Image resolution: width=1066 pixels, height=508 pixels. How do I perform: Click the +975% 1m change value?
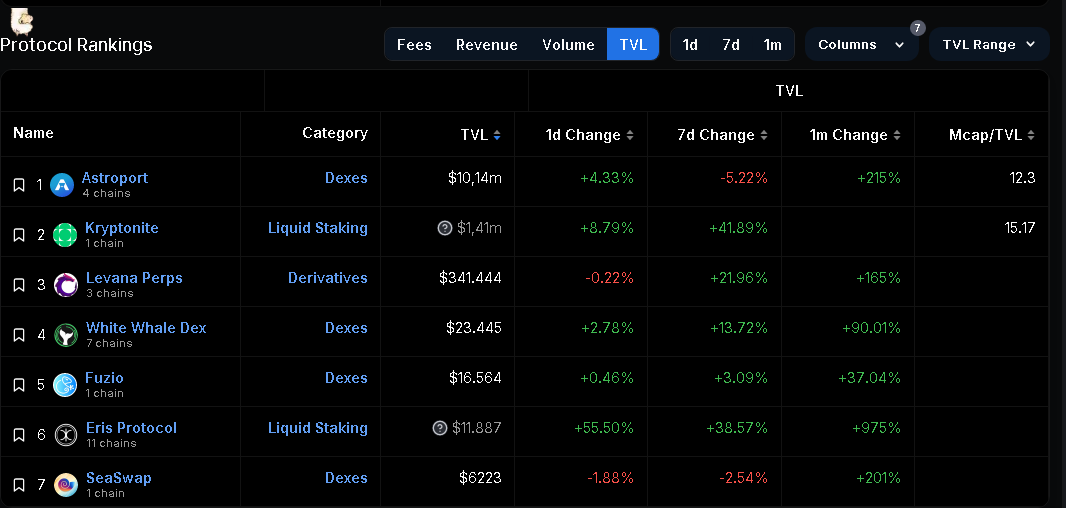pyautogui.click(x=876, y=428)
